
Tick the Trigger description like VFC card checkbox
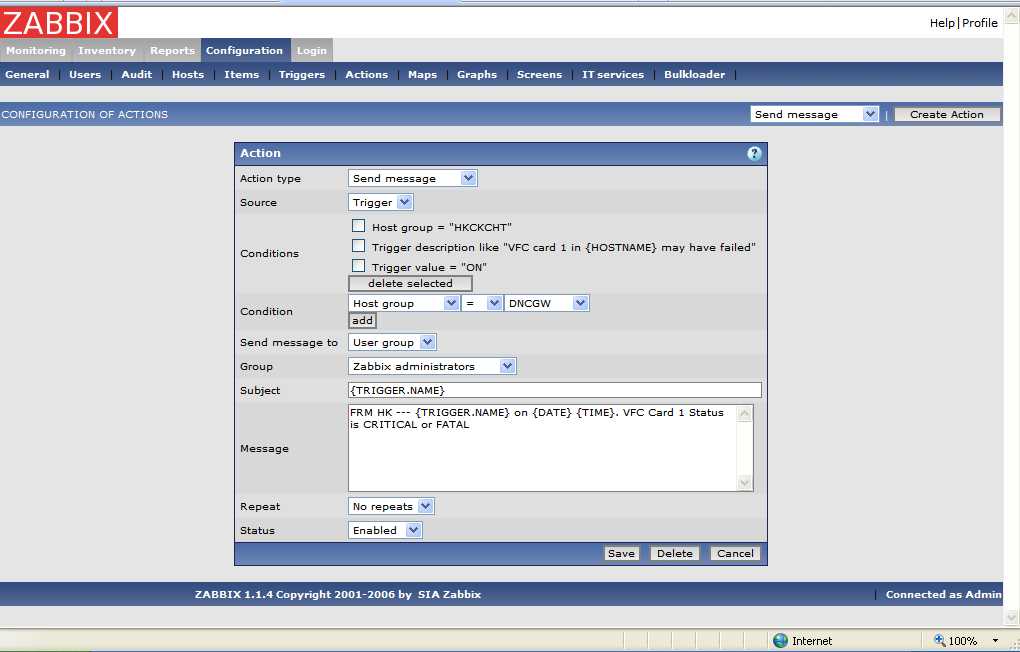[x=358, y=246]
